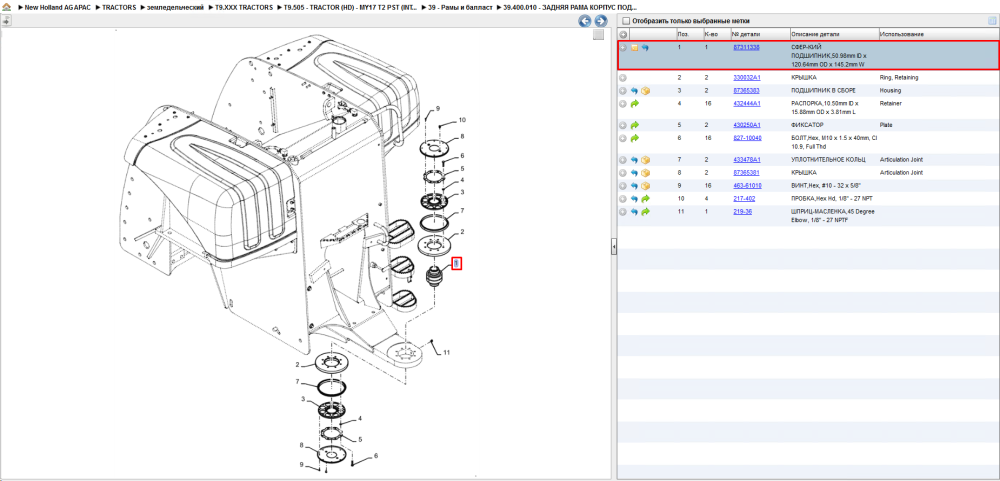Add part 87311338 using its plus icon

623,48
